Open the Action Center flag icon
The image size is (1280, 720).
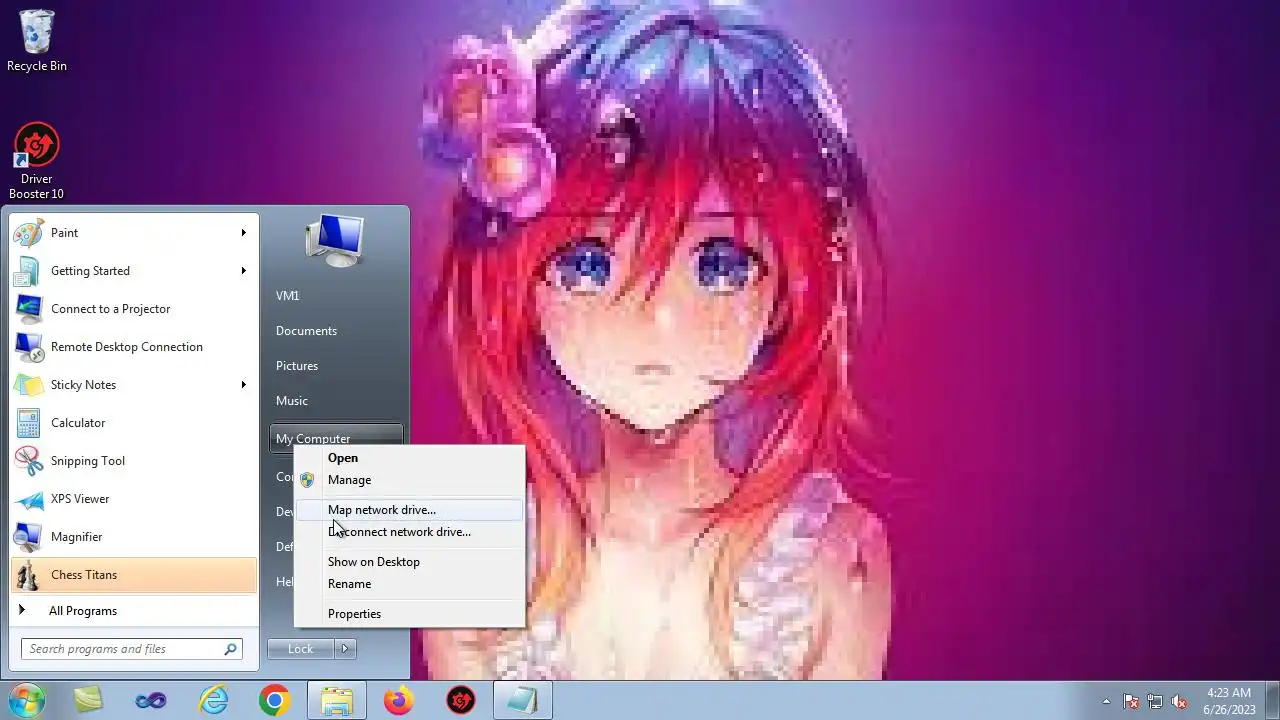coord(1131,701)
